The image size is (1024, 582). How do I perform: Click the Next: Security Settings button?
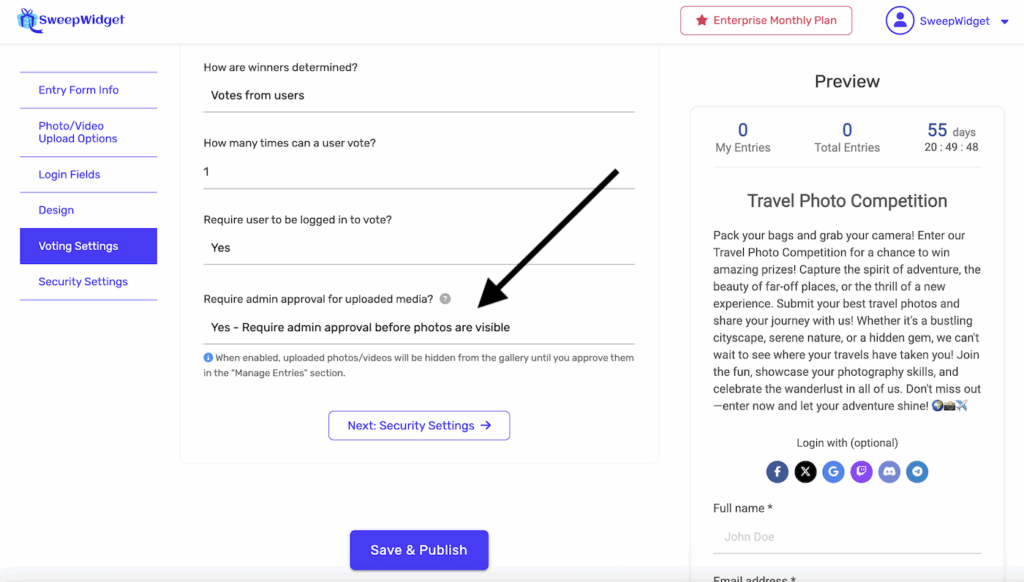click(419, 425)
